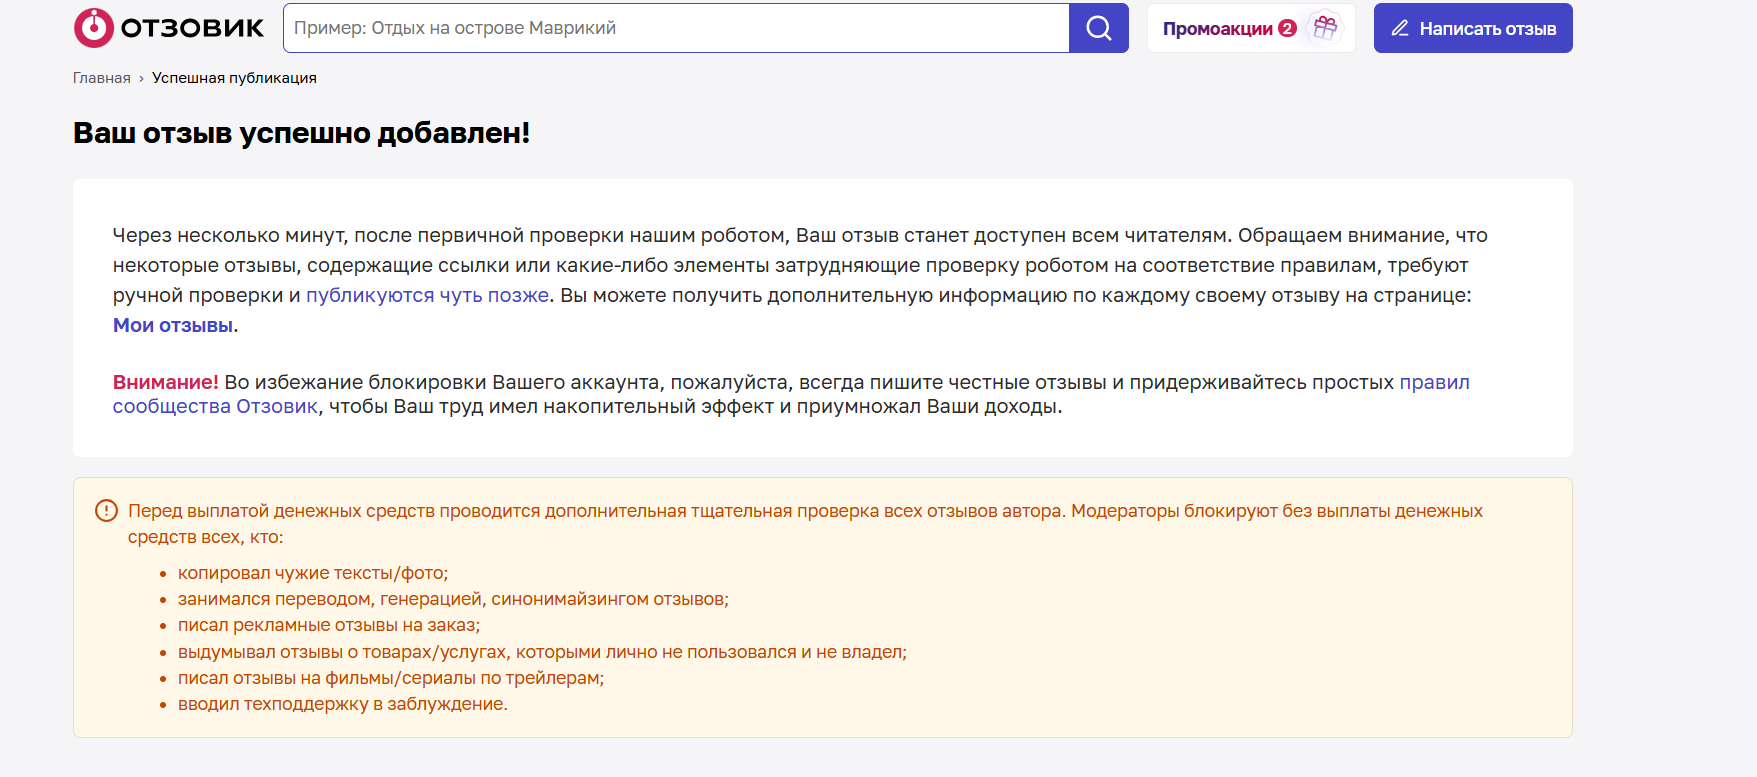Open the Мои отзывы link

tap(173, 325)
